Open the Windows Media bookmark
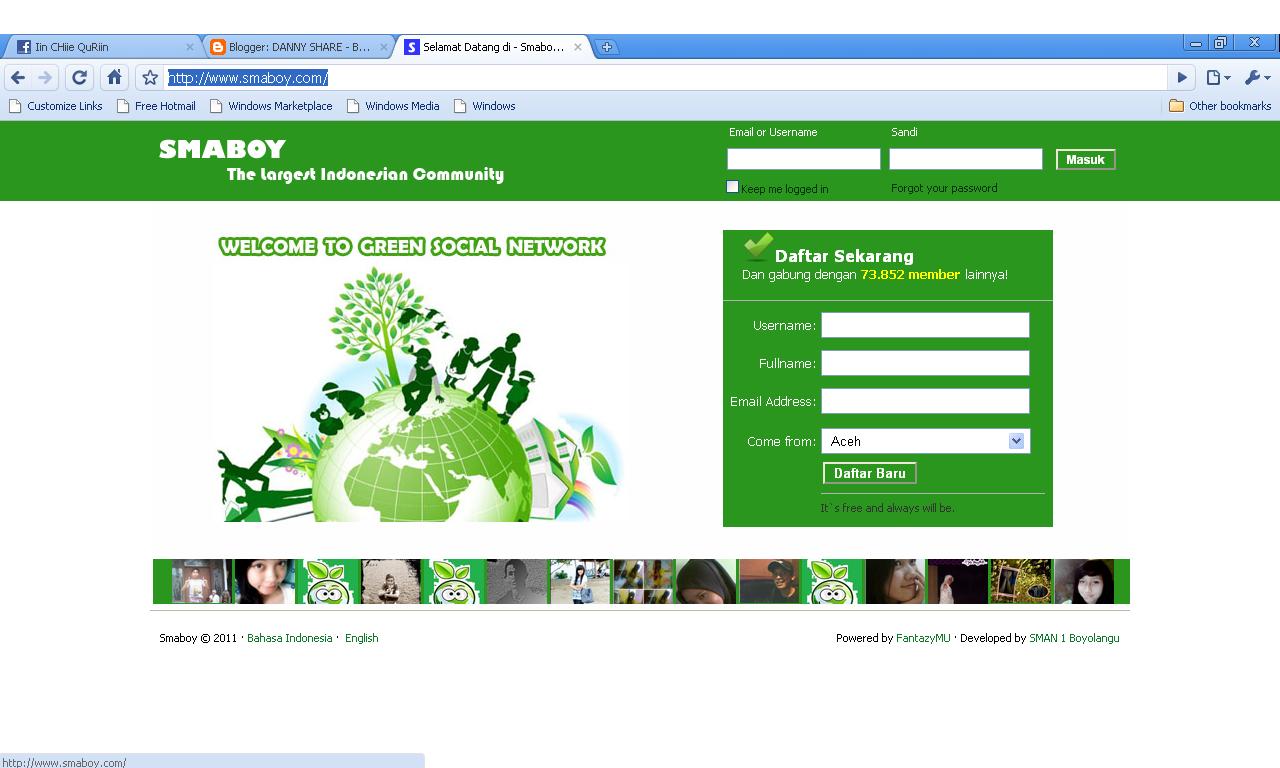The height and width of the screenshot is (768, 1280). (x=393, y=106)
